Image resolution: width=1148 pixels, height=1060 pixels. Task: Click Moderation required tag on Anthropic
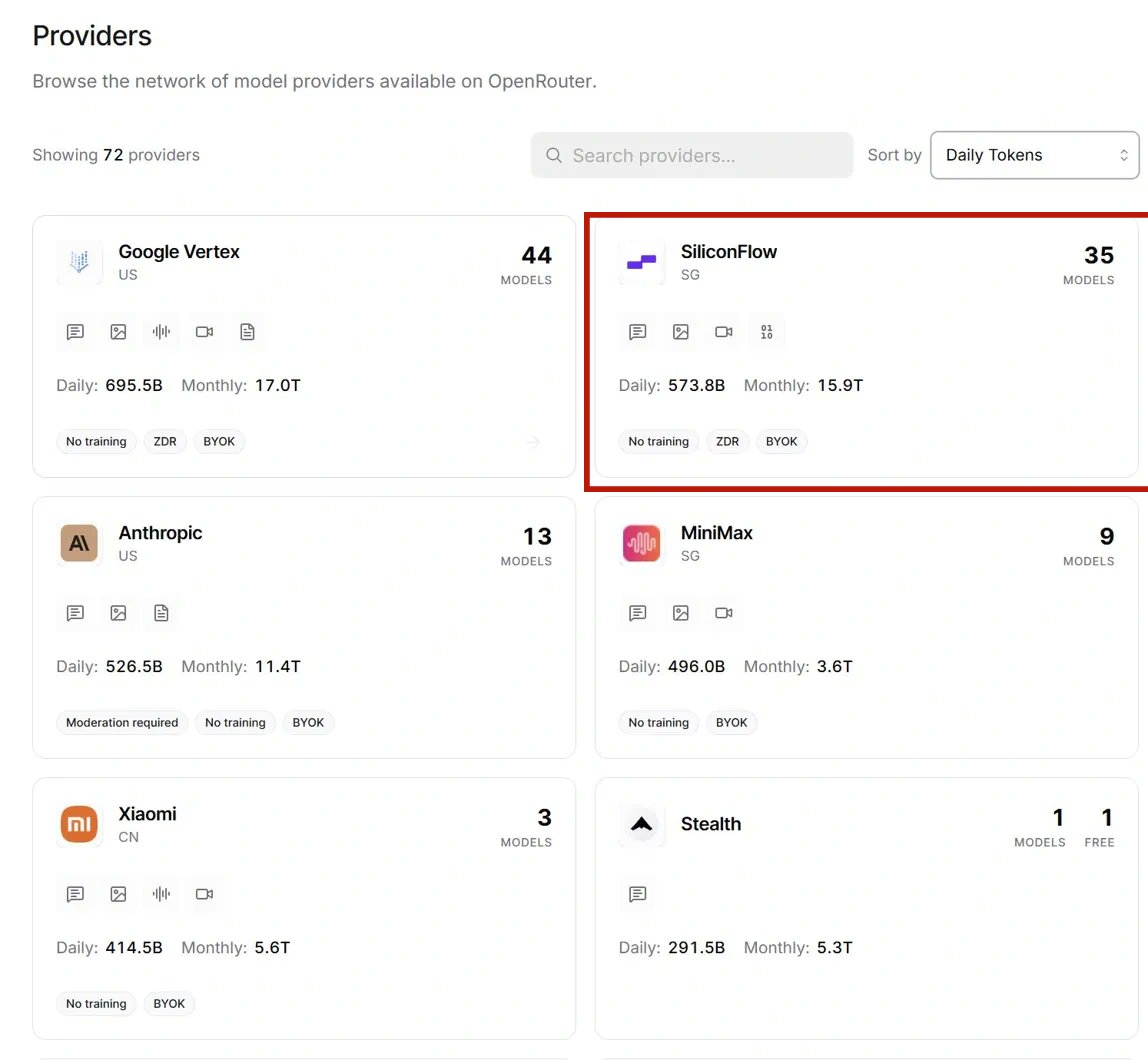point(122,723)
